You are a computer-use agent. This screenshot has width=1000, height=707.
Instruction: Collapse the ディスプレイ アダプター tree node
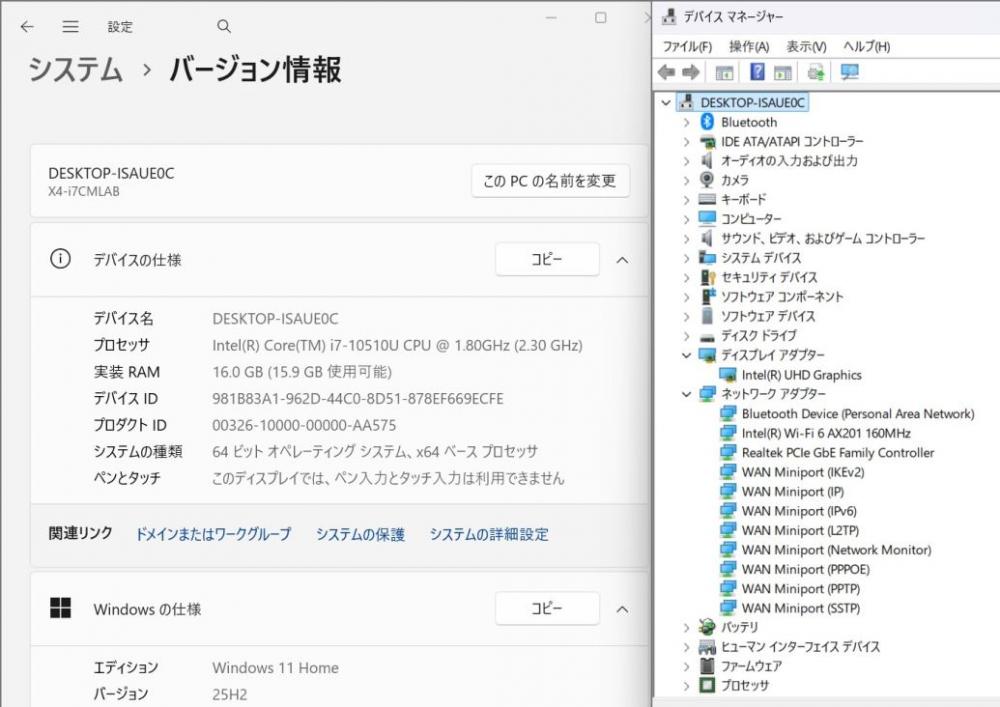click(686, 355)
